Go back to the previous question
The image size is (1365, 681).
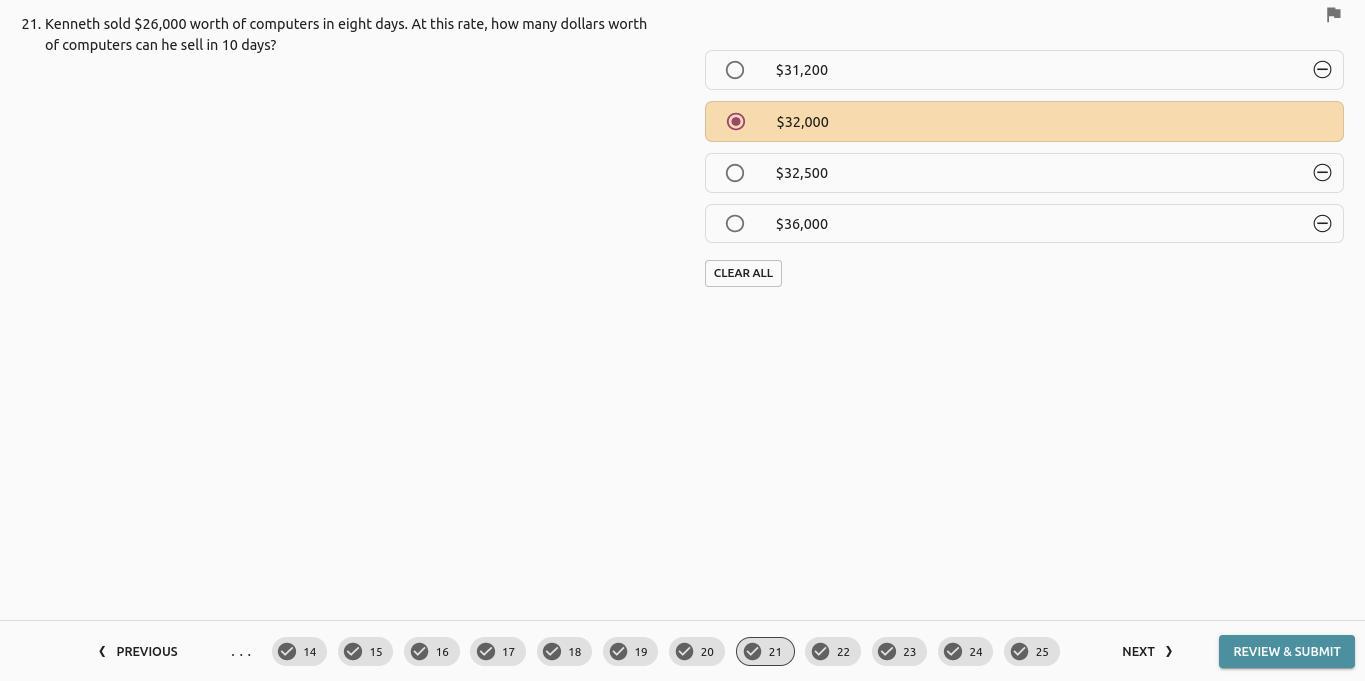(x=138, y=652)
